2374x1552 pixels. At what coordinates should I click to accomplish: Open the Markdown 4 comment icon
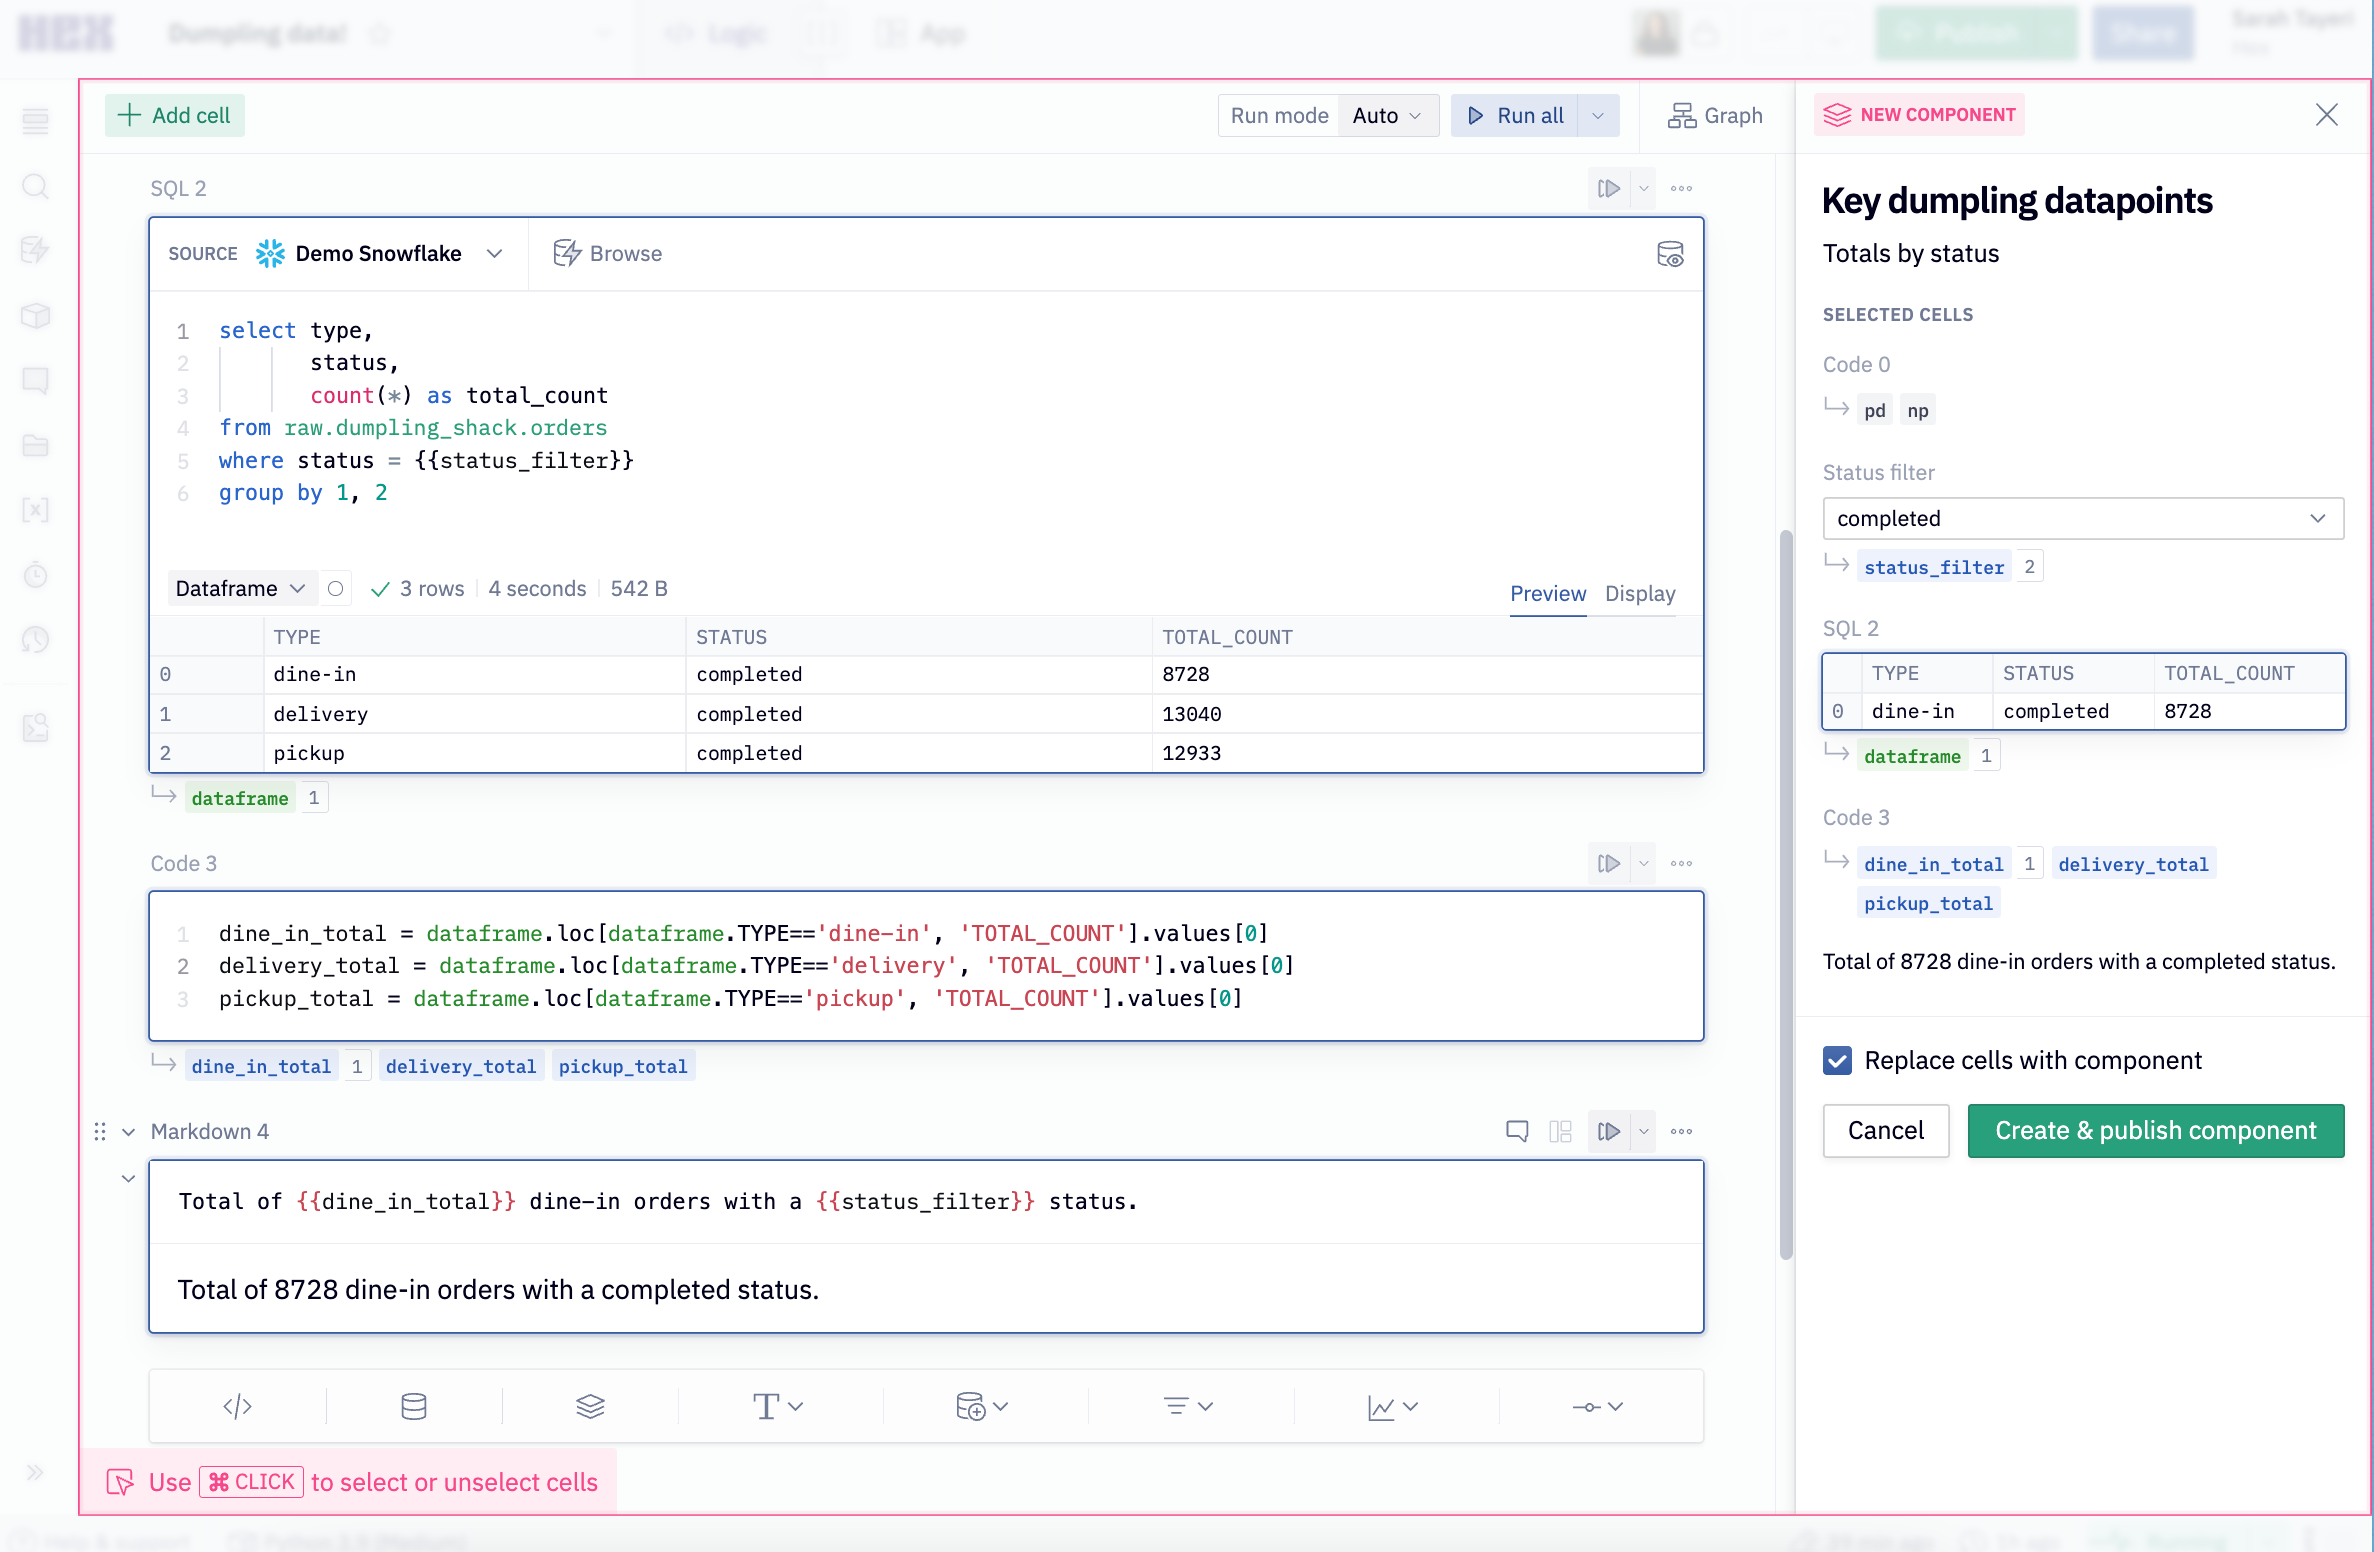click(1517, 1131)
